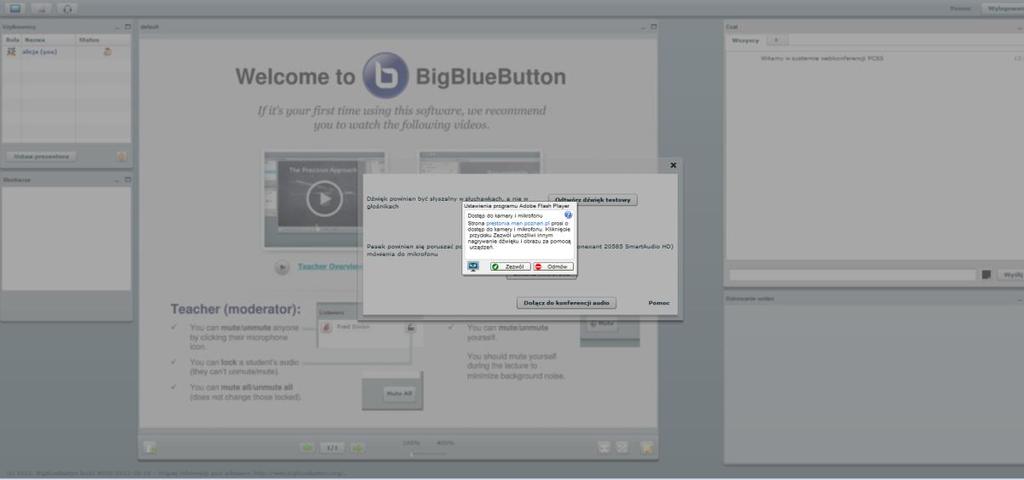Click the raise hand icon in users panel
Image resolution: width=1024 pixels, height=480 pixels.
coord(121,157)
